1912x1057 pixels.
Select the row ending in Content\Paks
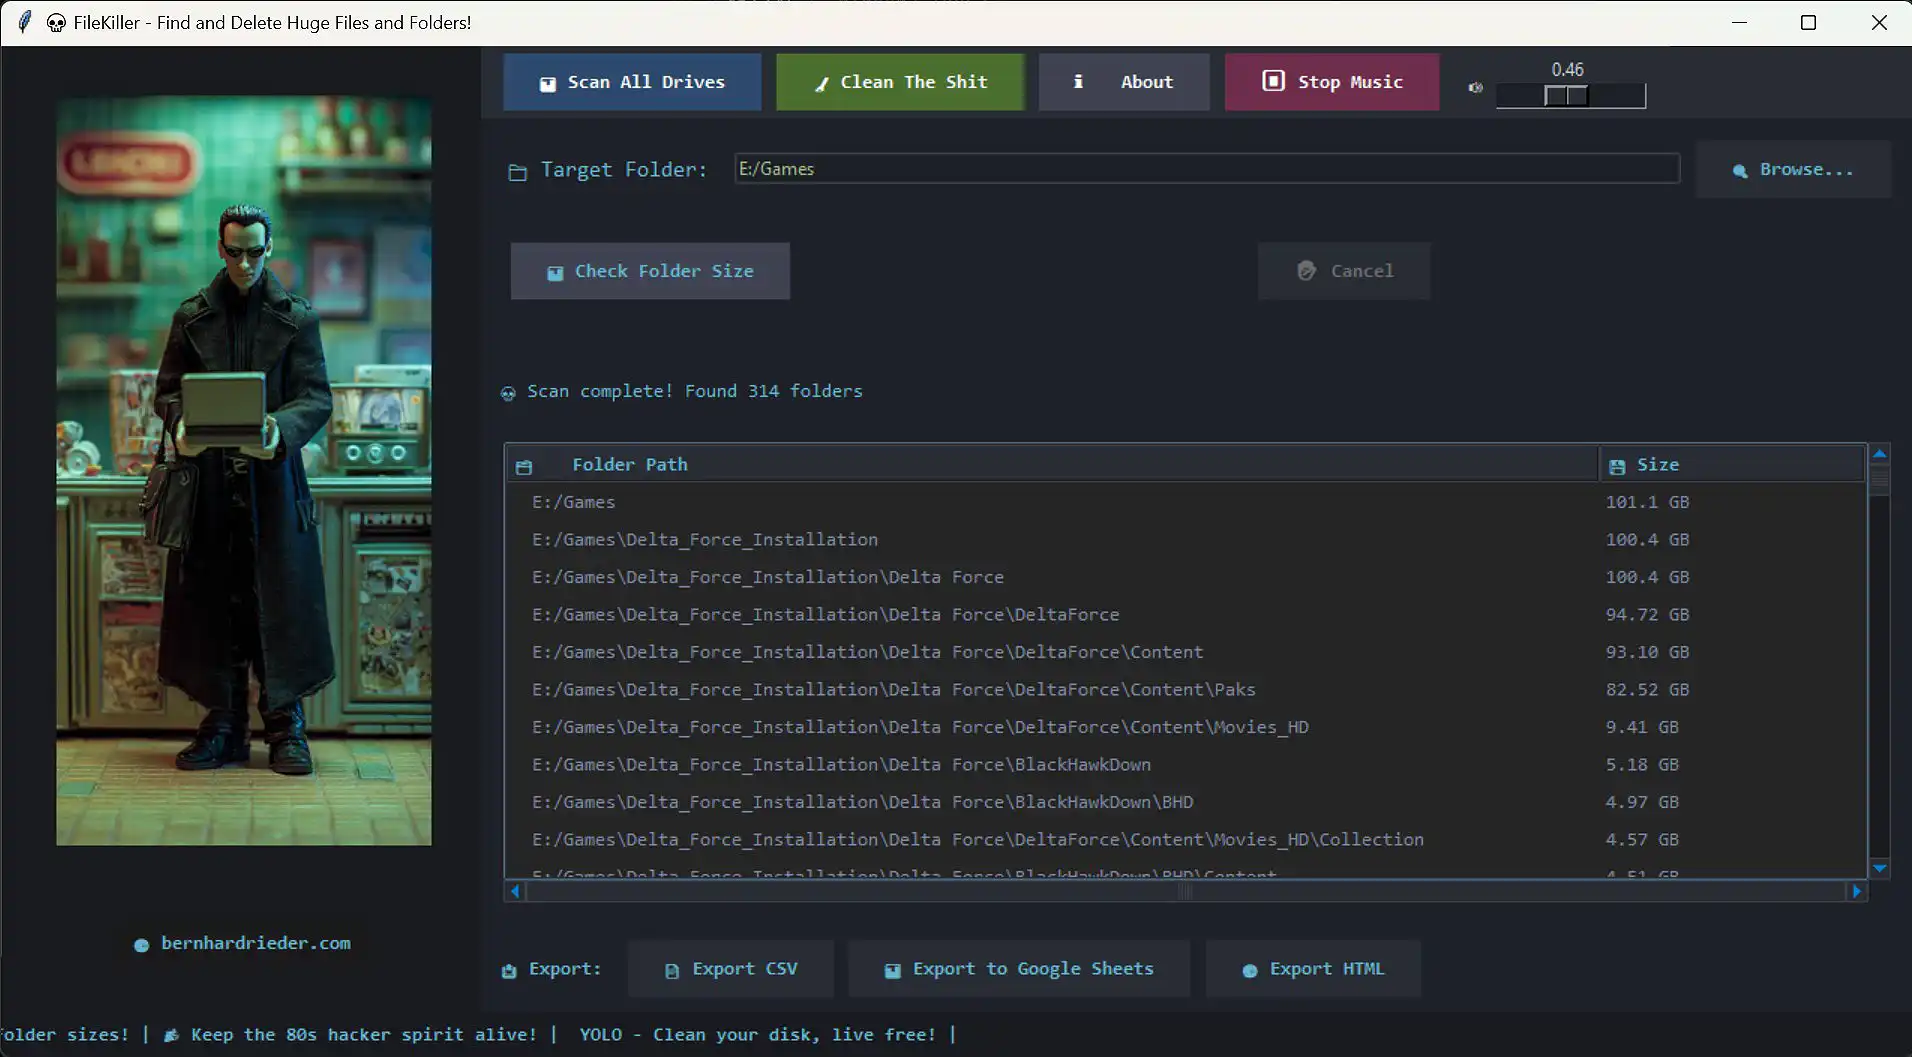point(1185,690)
